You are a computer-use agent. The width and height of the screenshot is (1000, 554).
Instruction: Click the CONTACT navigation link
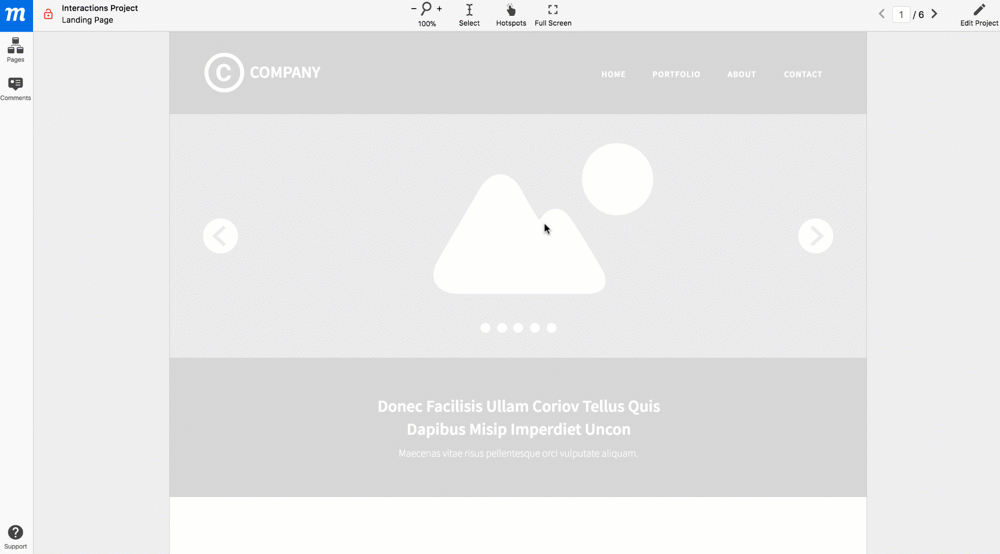point(803,74)
